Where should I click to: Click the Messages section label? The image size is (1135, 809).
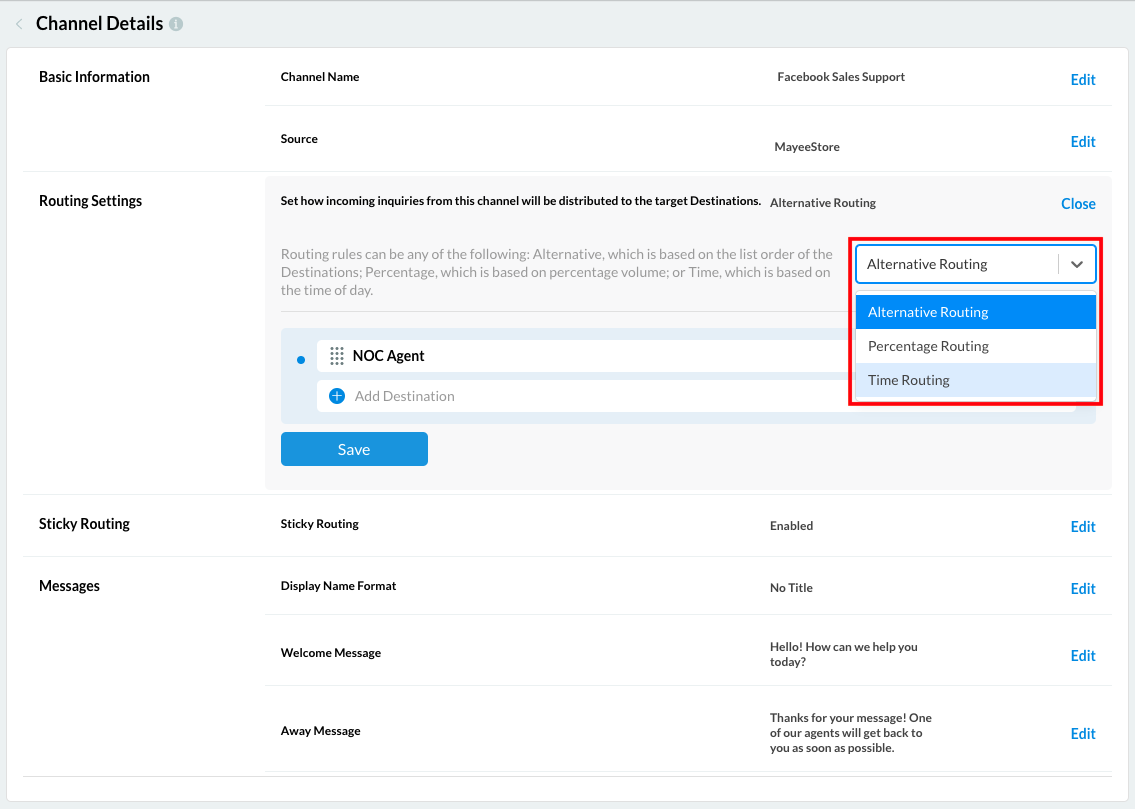[x=69, y=586]
